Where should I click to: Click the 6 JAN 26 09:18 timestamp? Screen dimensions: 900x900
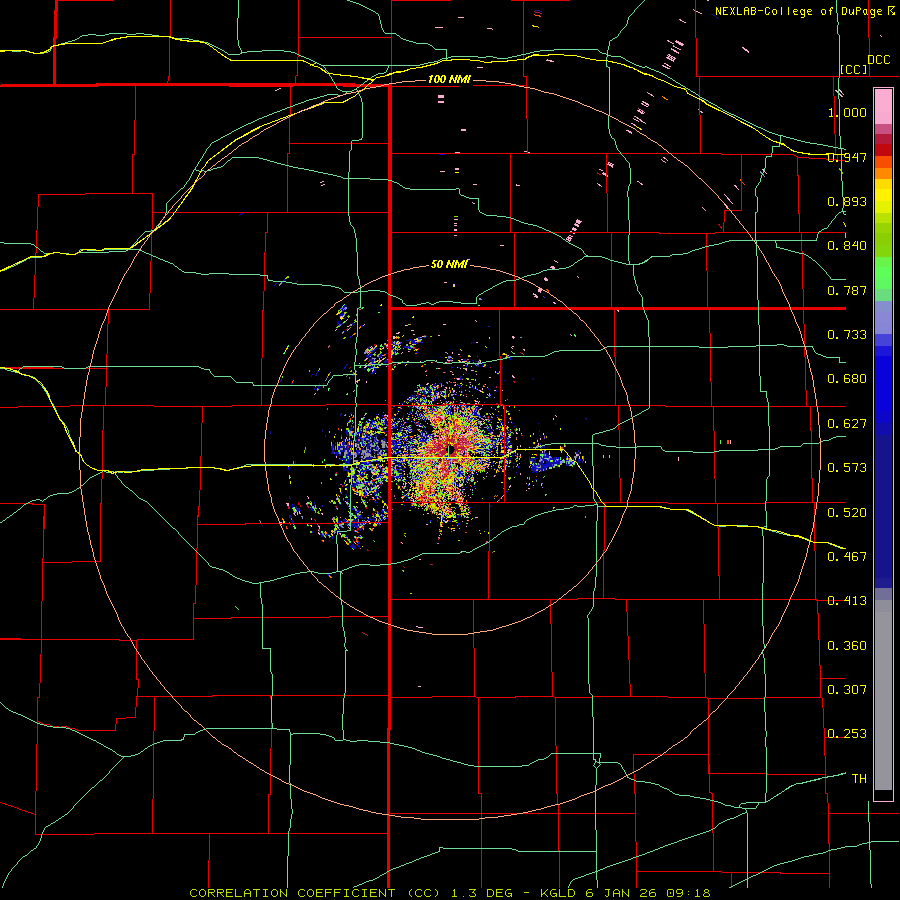pos(648,893)
